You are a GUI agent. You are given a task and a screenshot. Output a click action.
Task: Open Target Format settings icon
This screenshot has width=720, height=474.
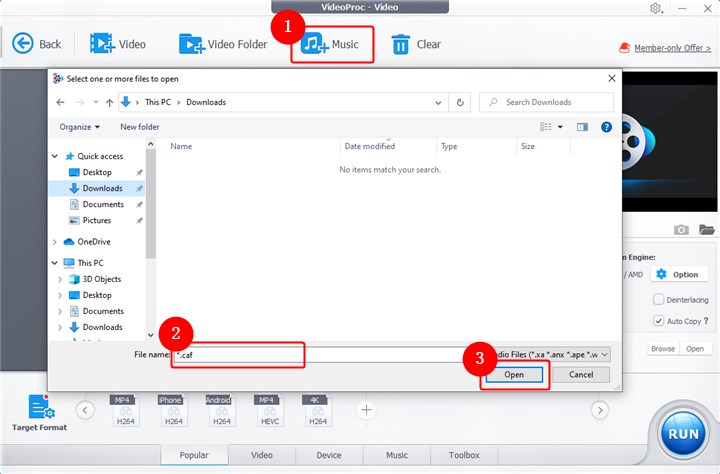coord(41,407)
